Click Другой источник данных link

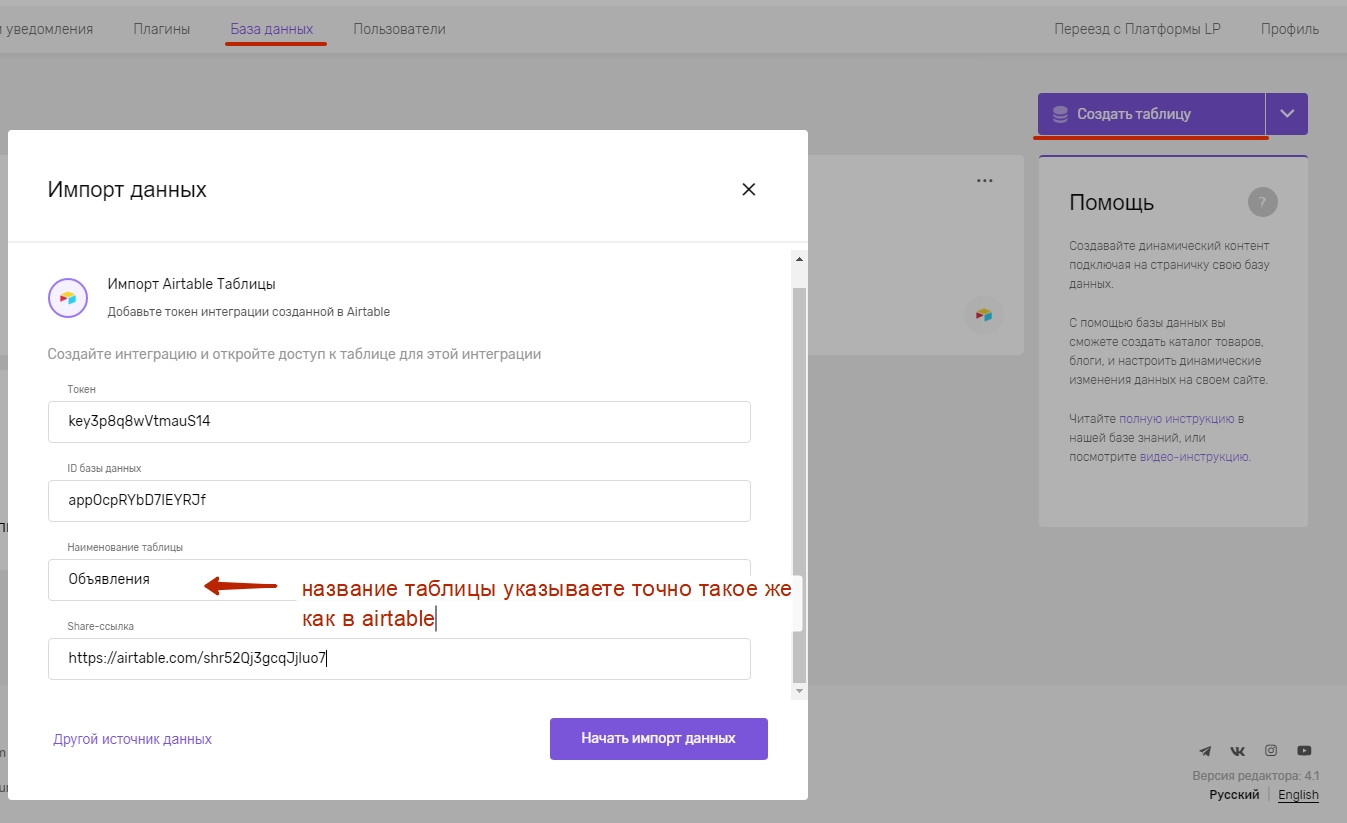[x=132, y=739]
